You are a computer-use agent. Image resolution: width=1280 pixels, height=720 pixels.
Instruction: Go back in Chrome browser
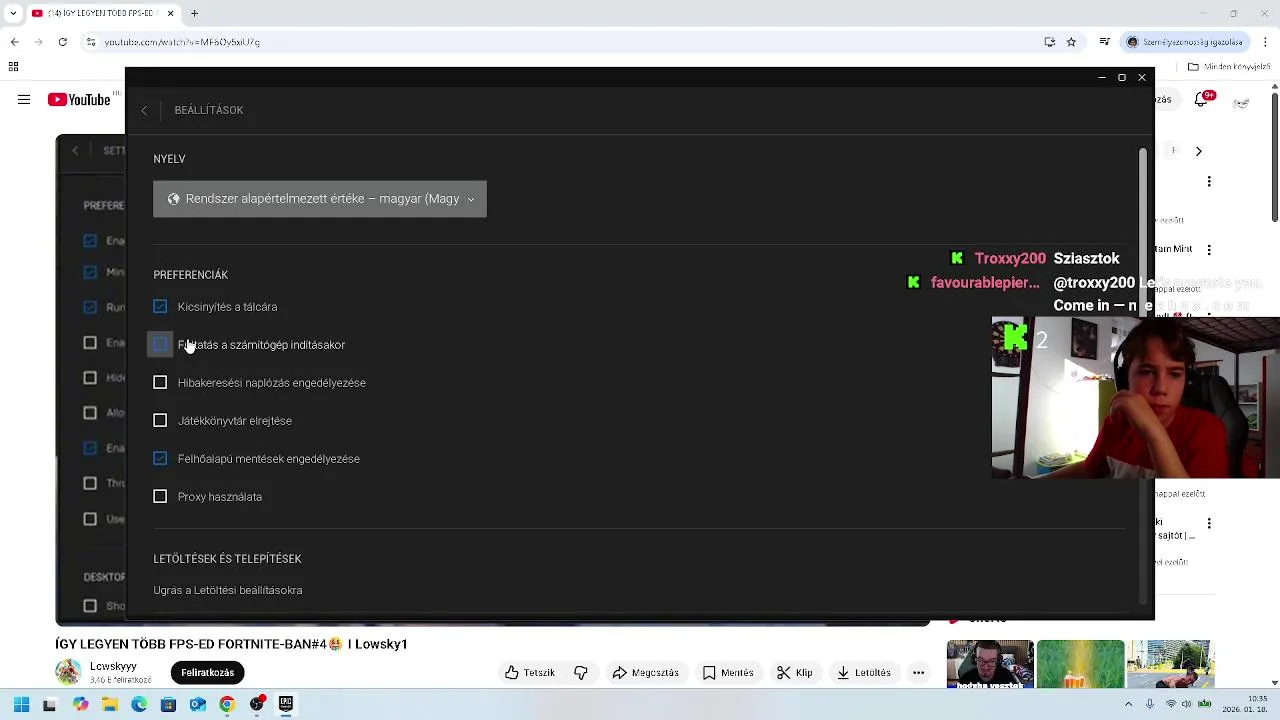click(14, 42)
